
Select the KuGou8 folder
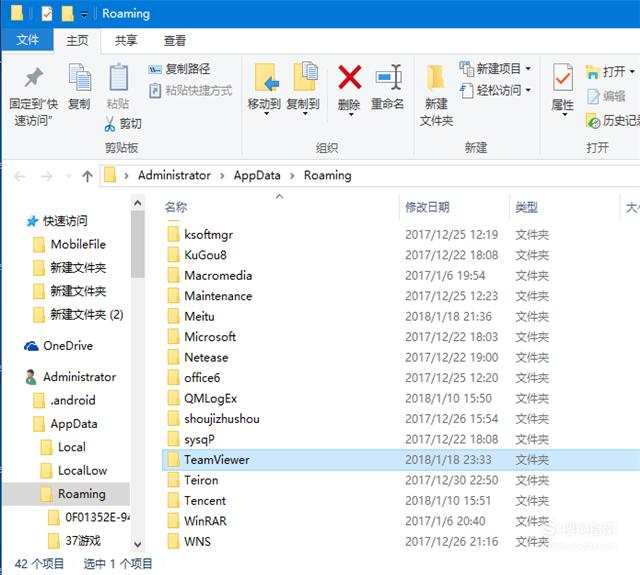(197, 255)
